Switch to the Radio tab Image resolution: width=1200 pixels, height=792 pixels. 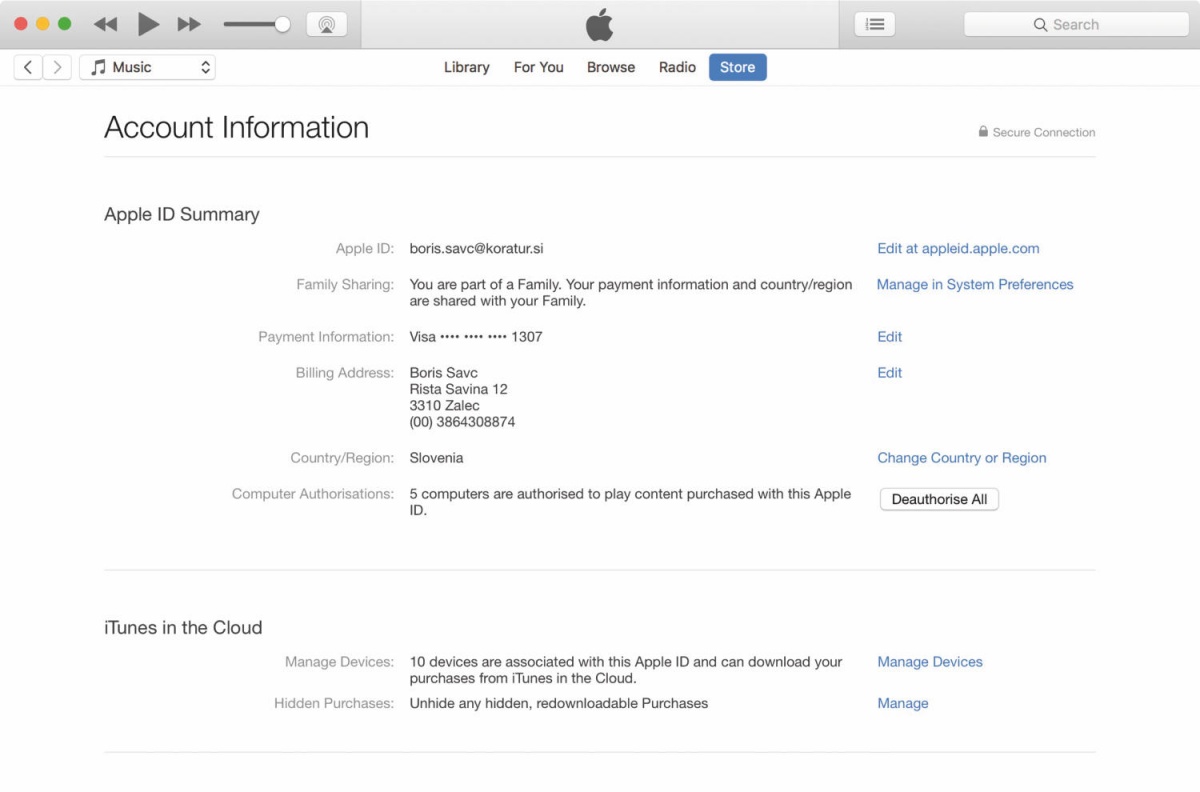pos(677,67)
